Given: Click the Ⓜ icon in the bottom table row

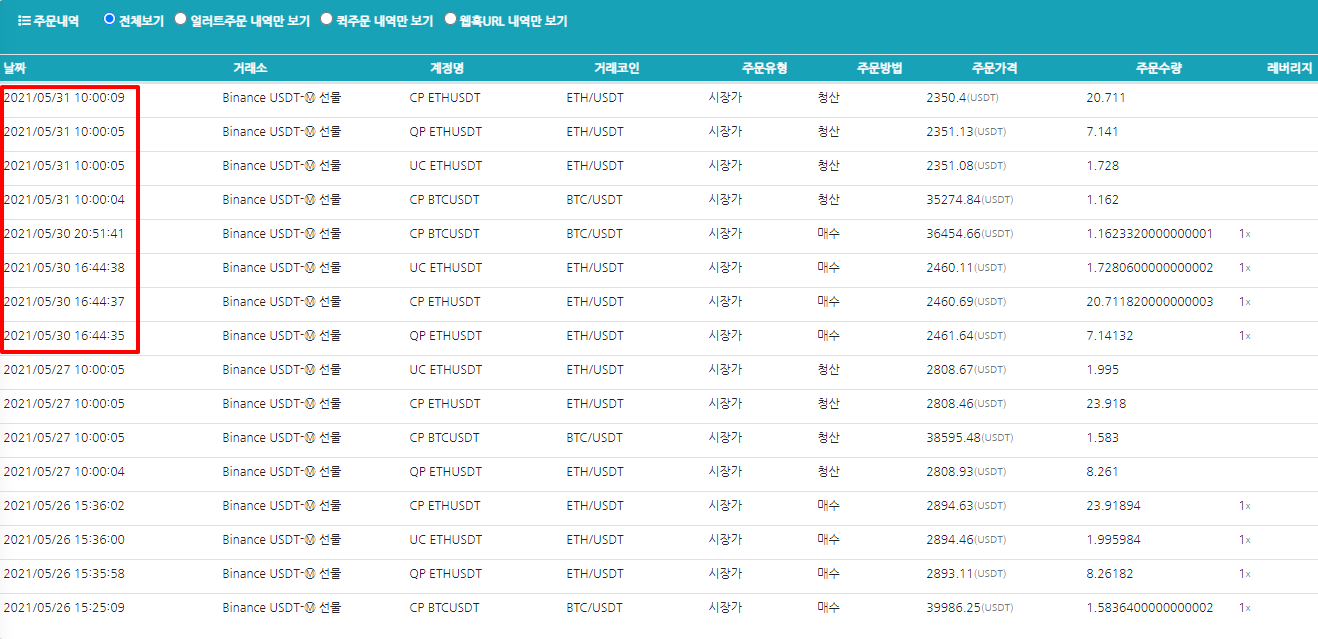Looking at the screenshot, I should coord(311,607).
